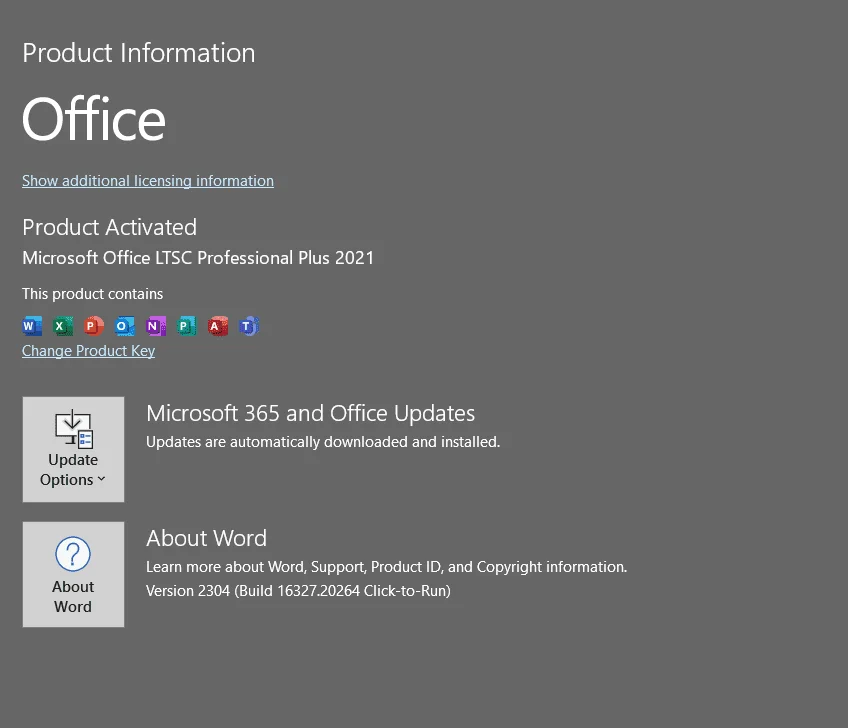This screenshot has width=848, height=728.
Task: Click the Teams app icon
Action: 249,326
